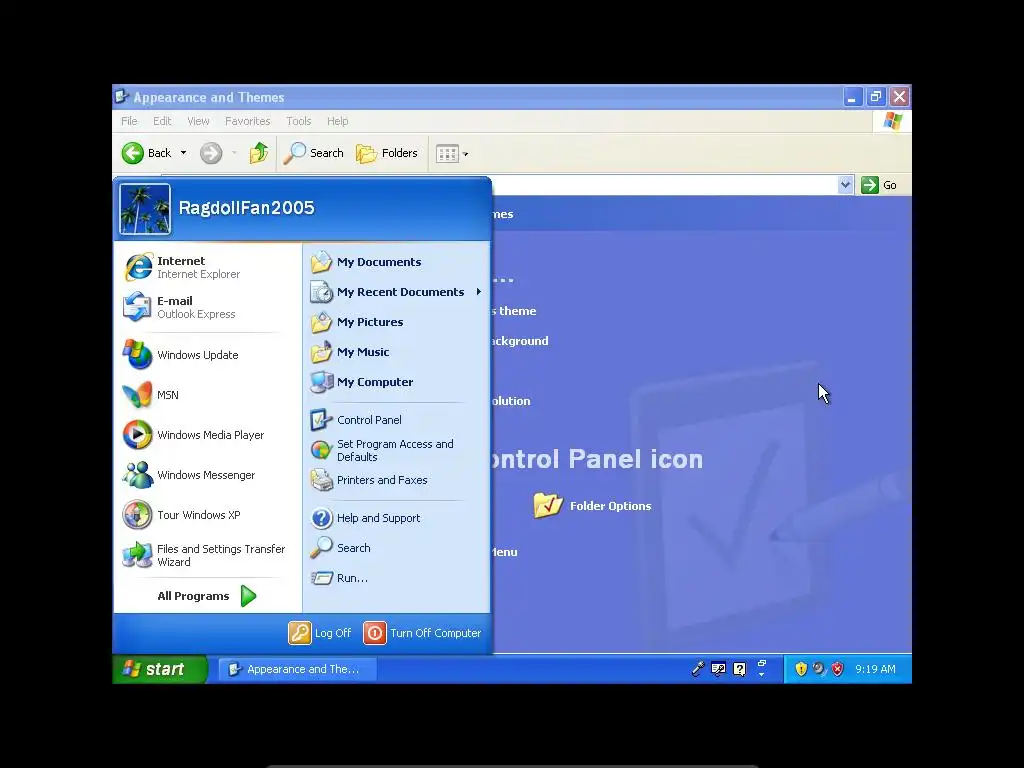Start Tour Windows XP
Viewport: 1024px width, 768px height.
(x=207, y=515)
